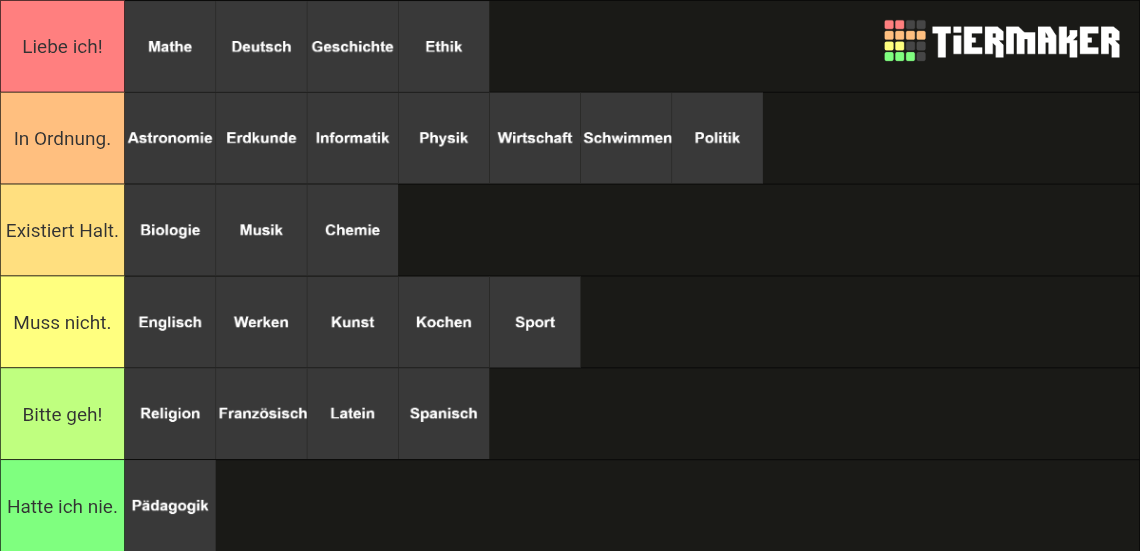This screenshot has height=551, width=1140.
Task: Click the TierMaker colored grid logo icon
Action: tap(904, 41)
